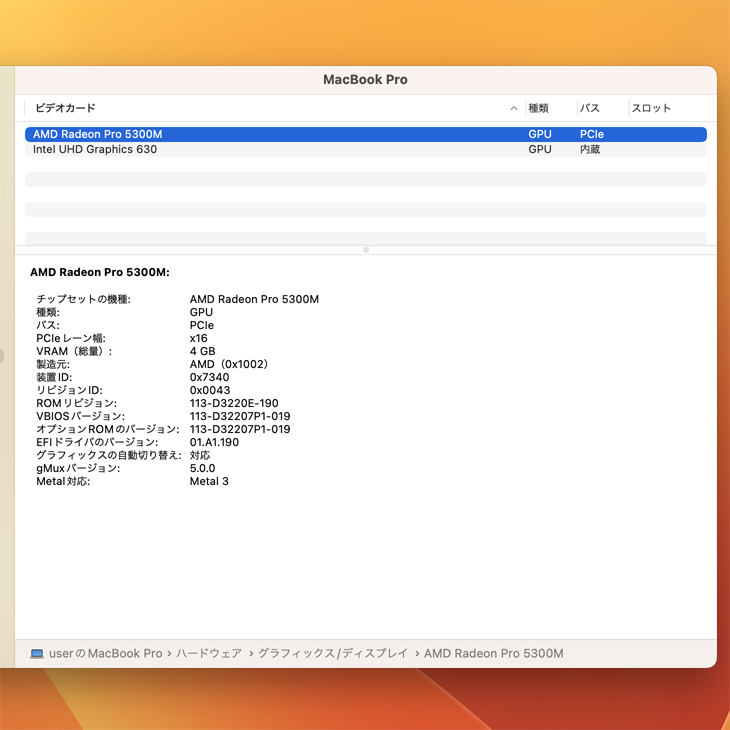The height and width of the screenshot is (730, 730).
Task: Select the Intel UHD Graphics 630 row
Action: tap(365, 149)
